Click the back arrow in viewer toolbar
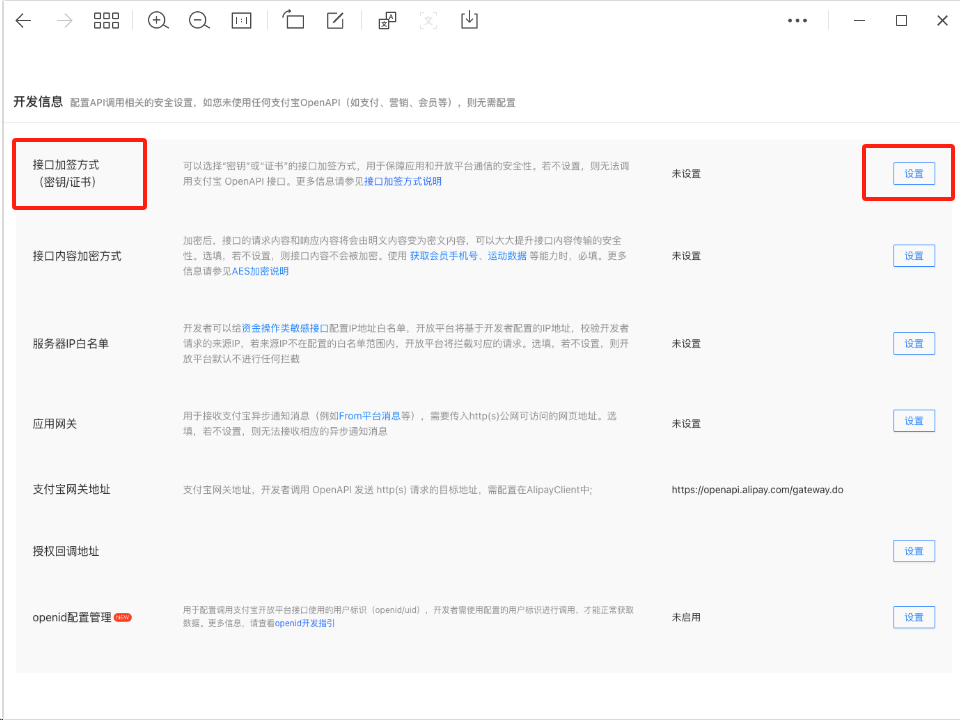The width and height of the screenshot is (960, 720). (x=23, y=21)
